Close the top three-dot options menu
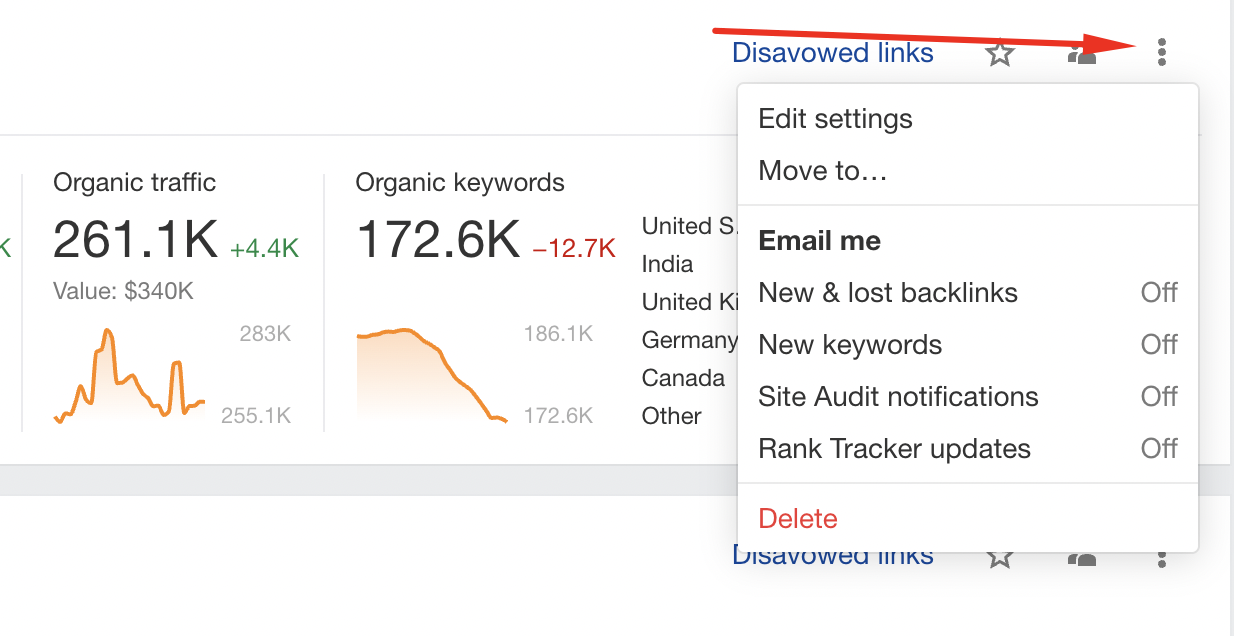Viewport: 1234px width, 636px height. (1161, 52)
